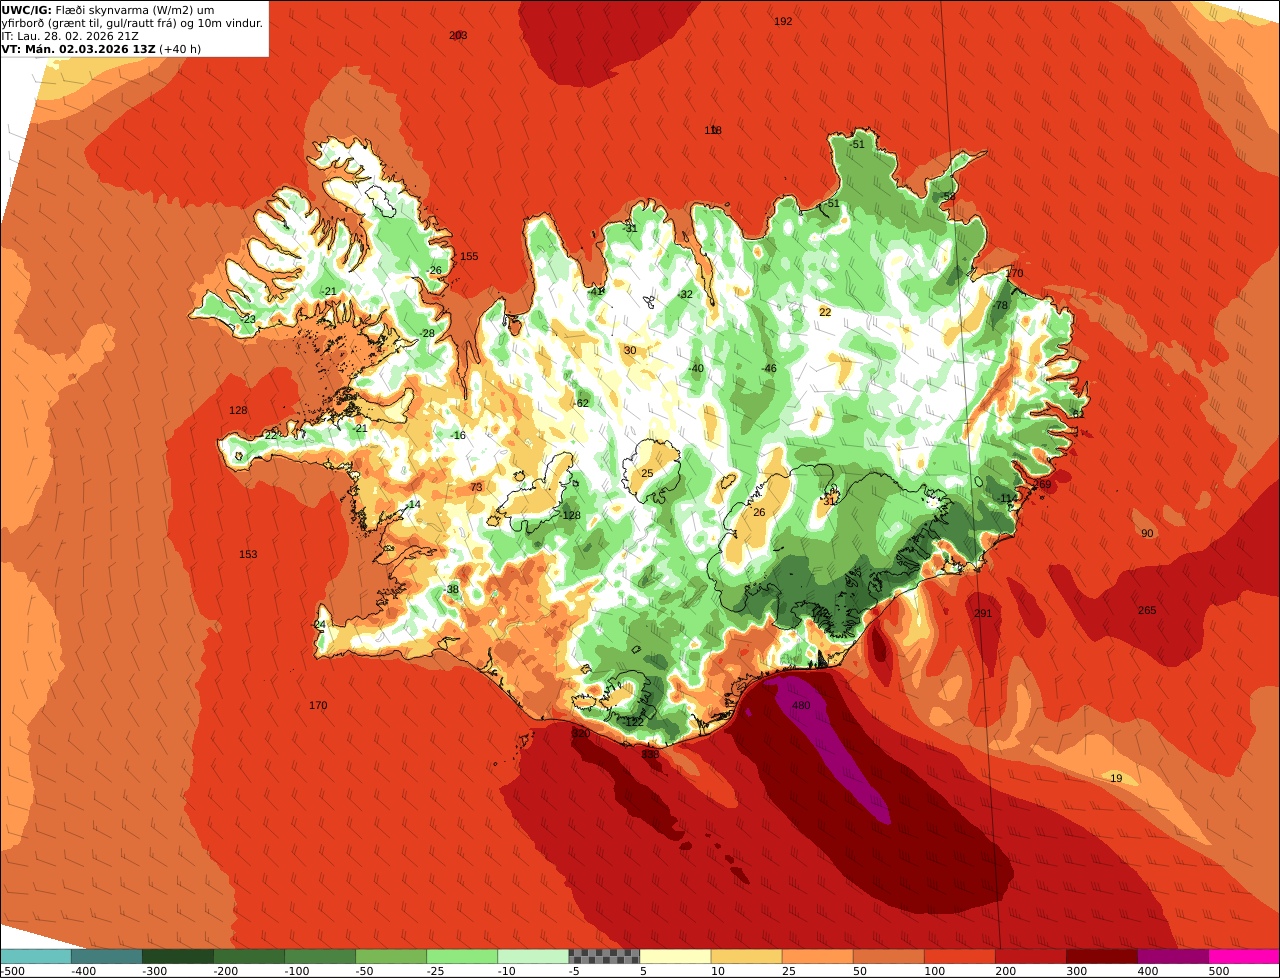Click the '500' legend label

[1220, 971]
